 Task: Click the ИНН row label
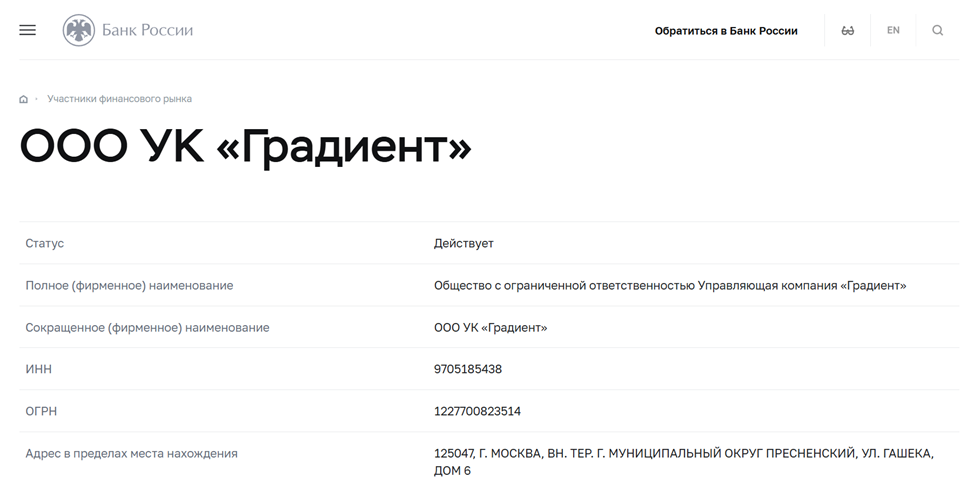tap(39, 369)
